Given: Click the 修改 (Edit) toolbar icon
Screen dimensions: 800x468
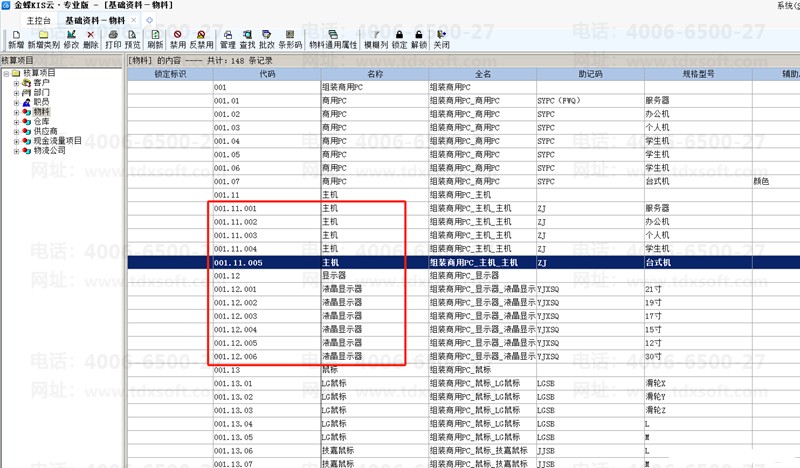Looking at the screenshot, I should tap(71, 39).
